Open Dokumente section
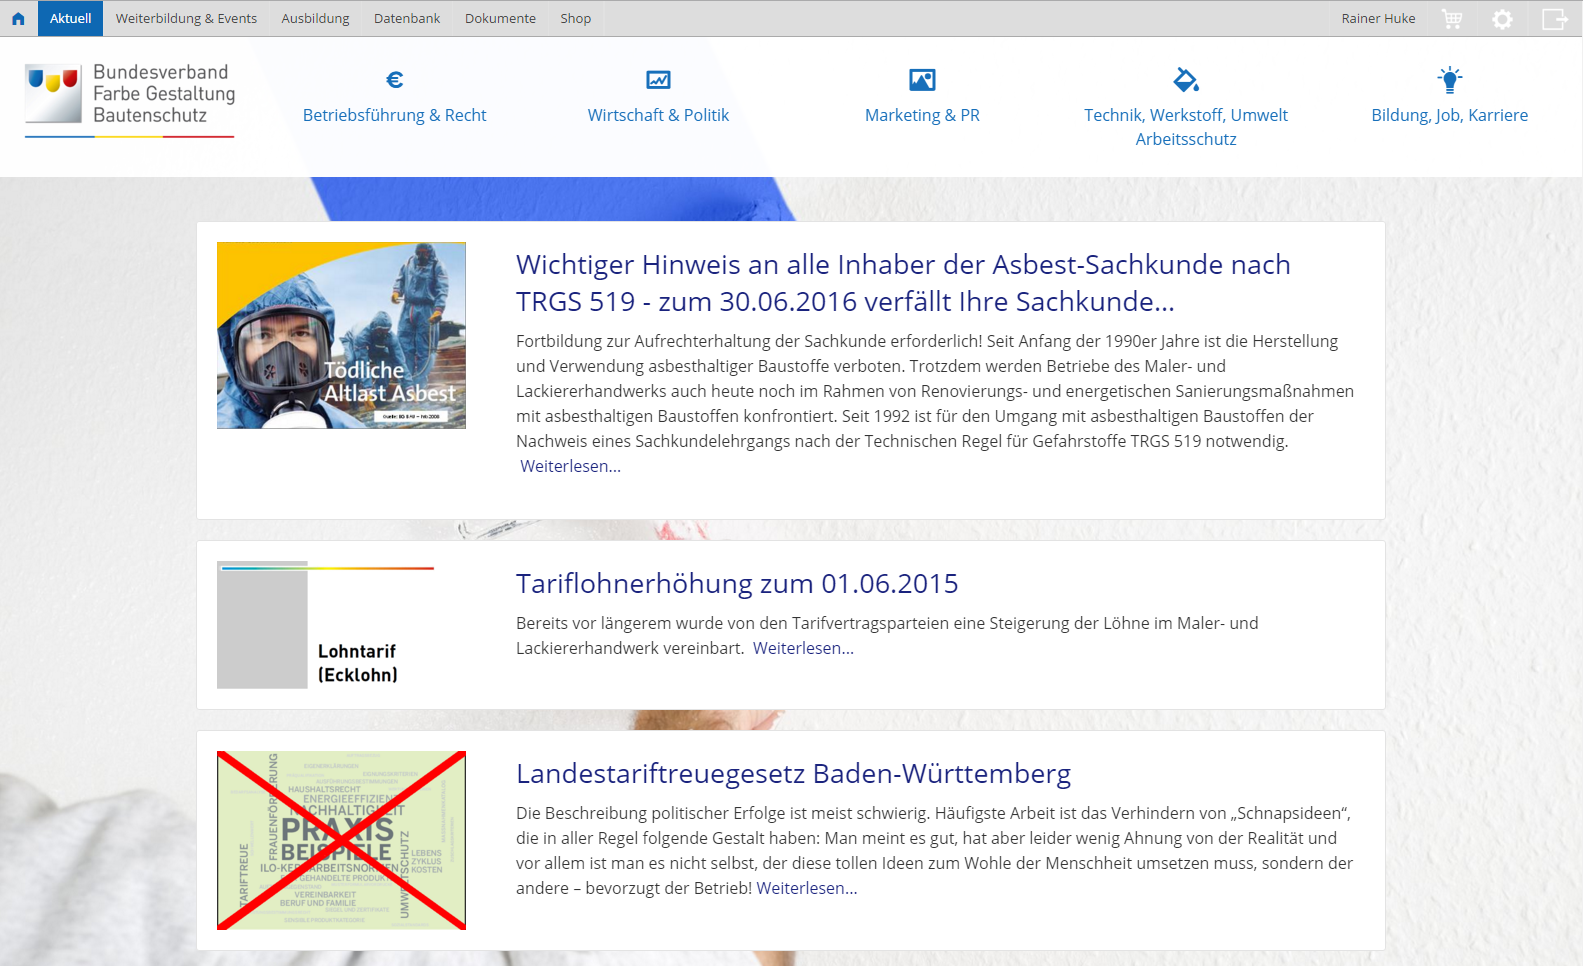Screen dimensions: 1583x966 500,19
